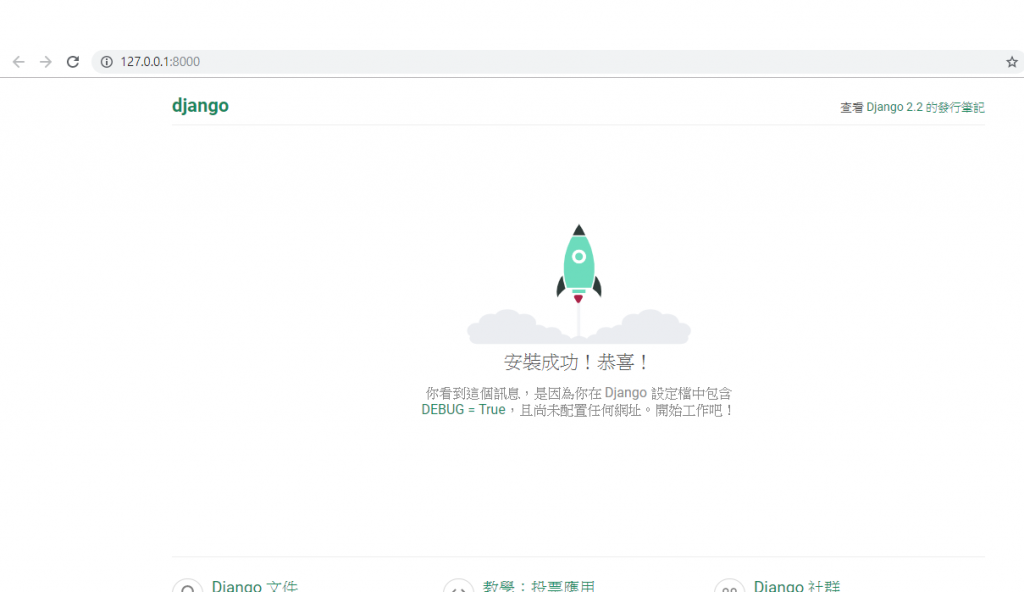Click the code icon beside 教學：投票應用

point(458,585)
